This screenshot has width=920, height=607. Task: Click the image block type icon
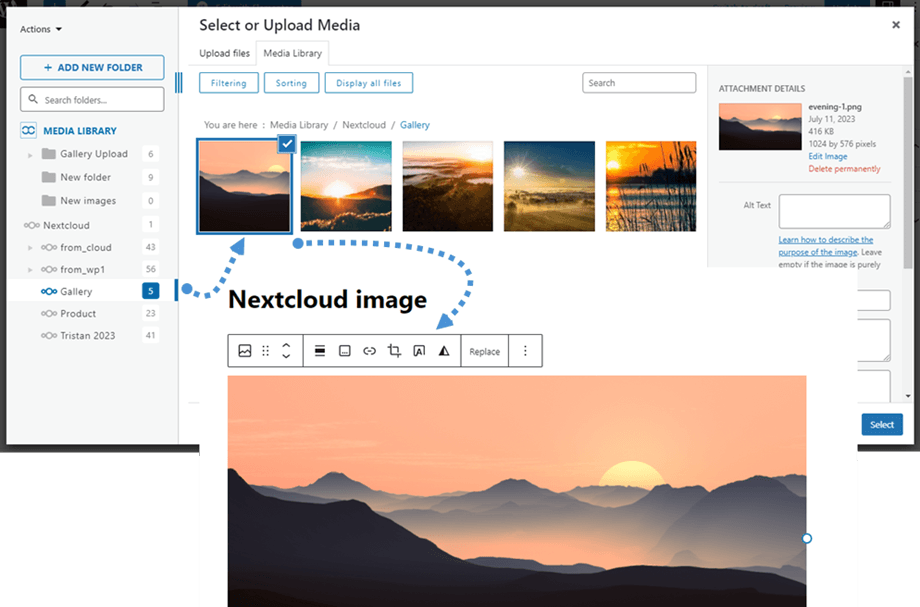245,351
